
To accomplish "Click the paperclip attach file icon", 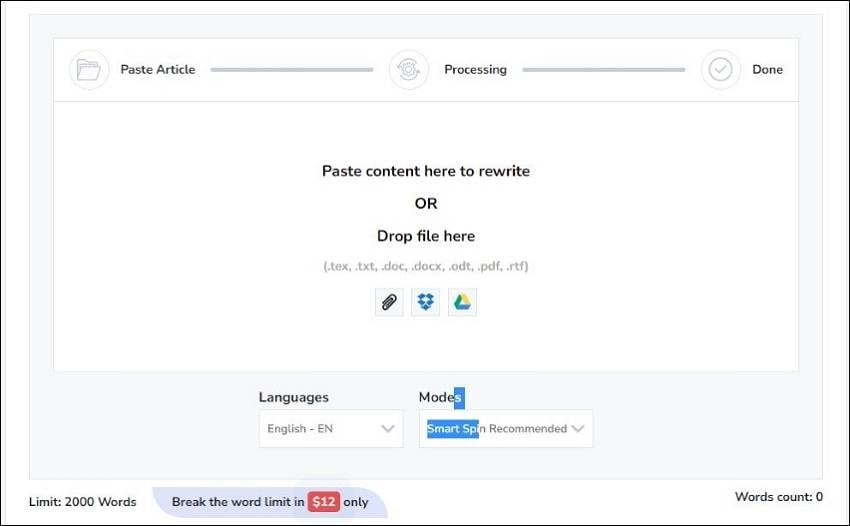I will coord(389,302).
